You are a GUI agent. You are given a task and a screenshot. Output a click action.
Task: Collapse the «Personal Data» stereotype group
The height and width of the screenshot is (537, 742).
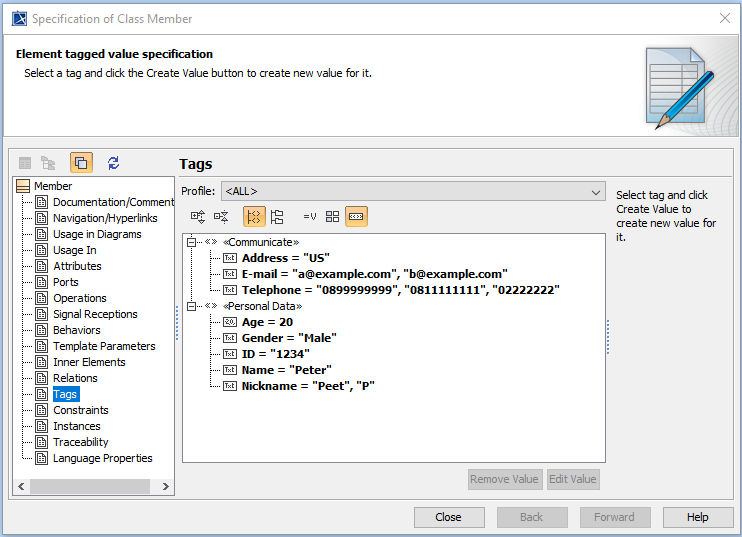[191, 307]
